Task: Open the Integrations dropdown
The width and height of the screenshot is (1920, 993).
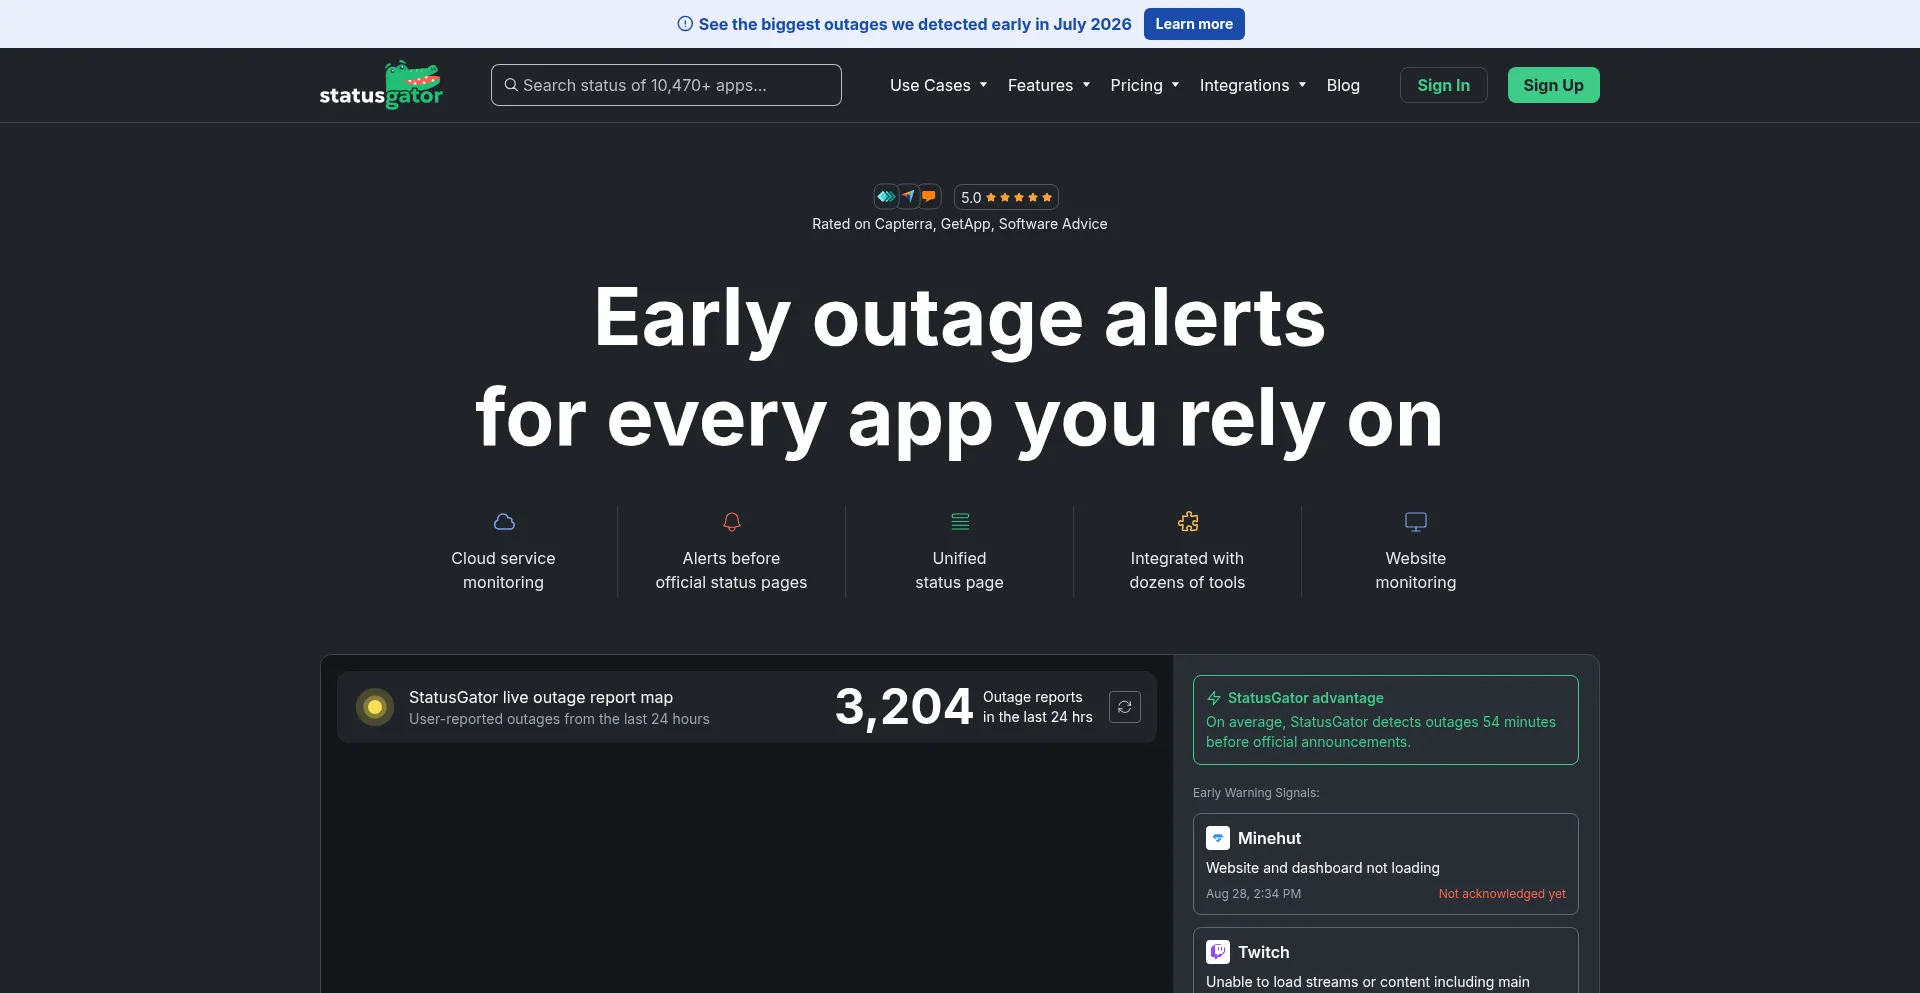Action: [x=1253, y=85]
